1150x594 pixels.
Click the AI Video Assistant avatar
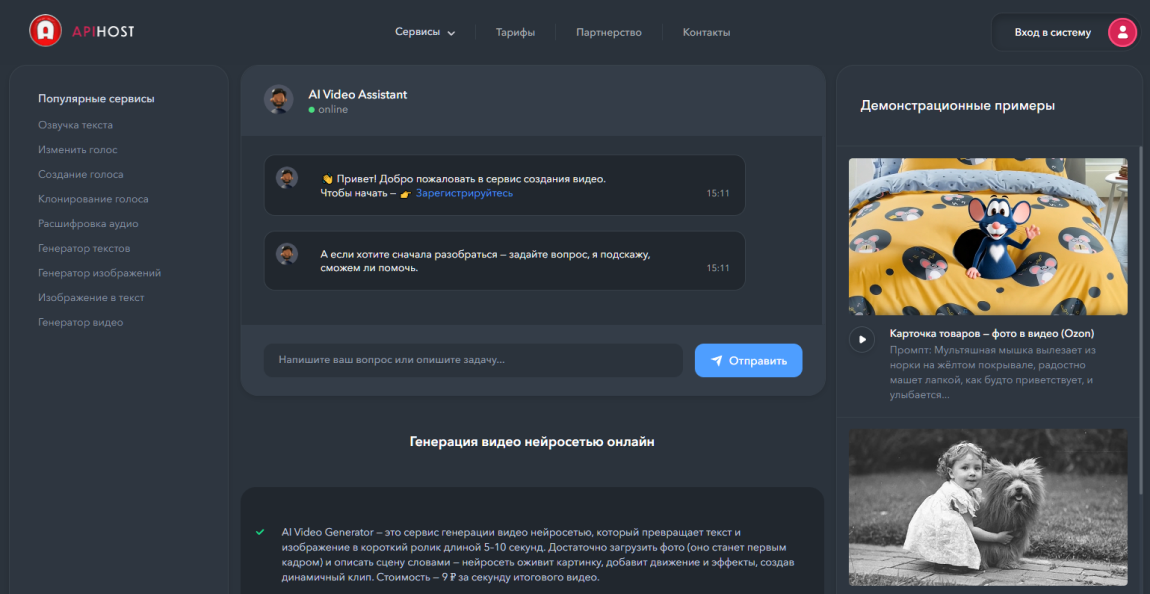pos(278,100)
